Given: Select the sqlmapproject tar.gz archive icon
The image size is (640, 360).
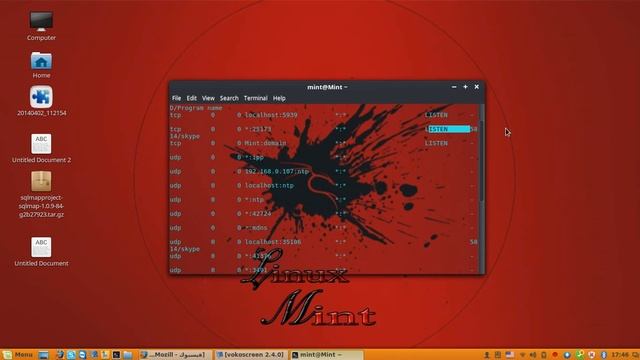Looking at the screenshot, I should (x=41, y=194).
